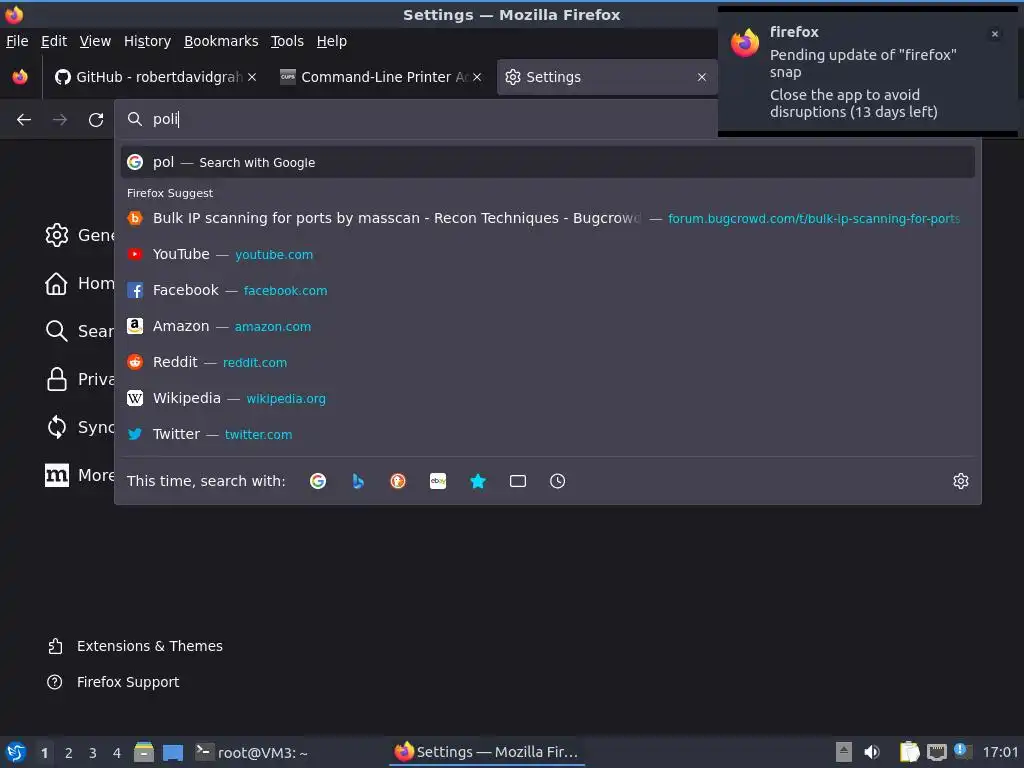
Task: Switch to workspace 4
Action: (117, 753)
